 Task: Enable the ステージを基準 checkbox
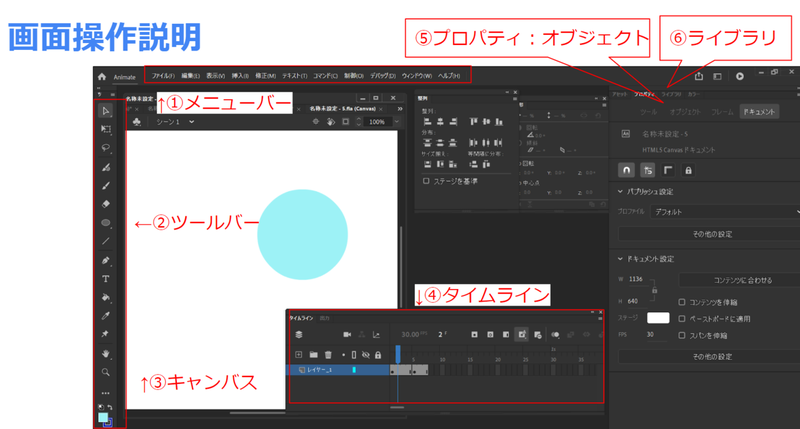pos(426,181)
